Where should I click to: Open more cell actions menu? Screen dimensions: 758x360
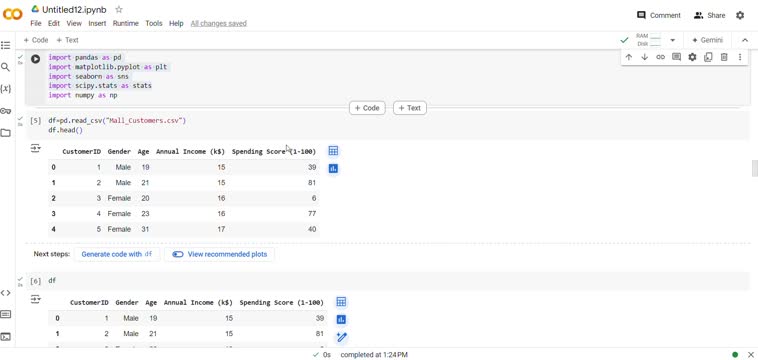pyautogui.click(x=740, y=57)
